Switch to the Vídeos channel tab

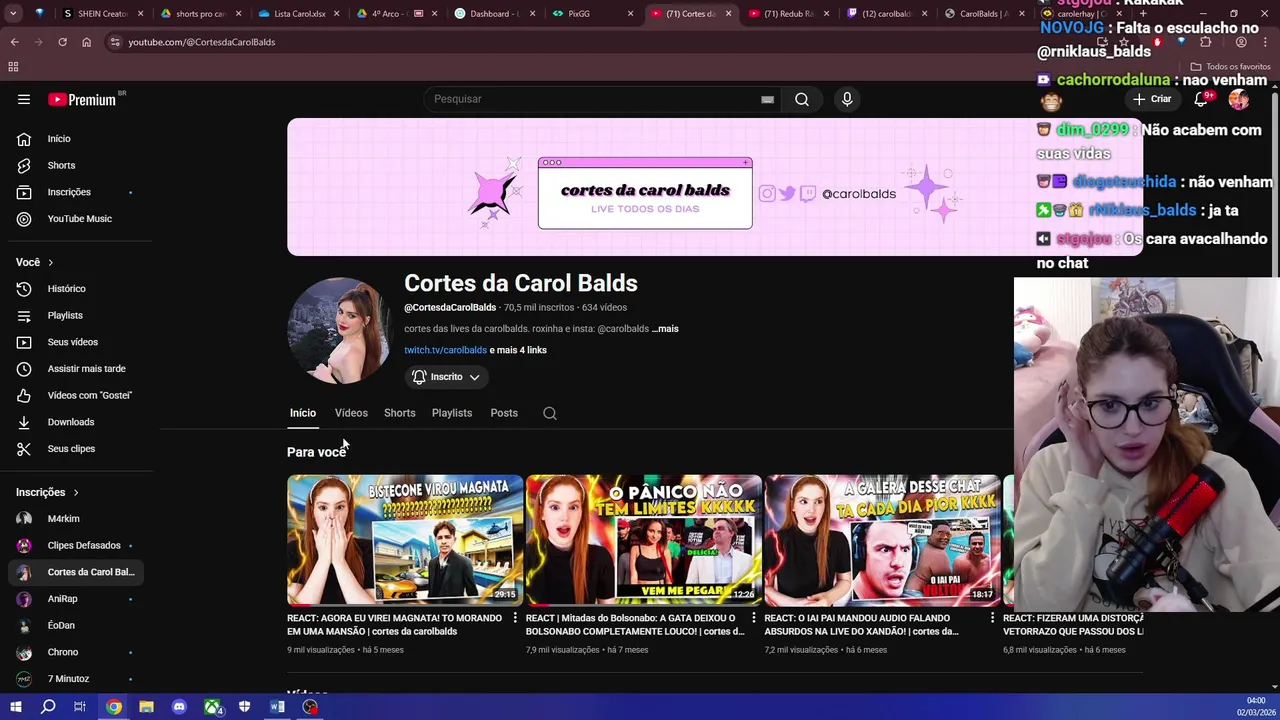[x=351, y=413]
